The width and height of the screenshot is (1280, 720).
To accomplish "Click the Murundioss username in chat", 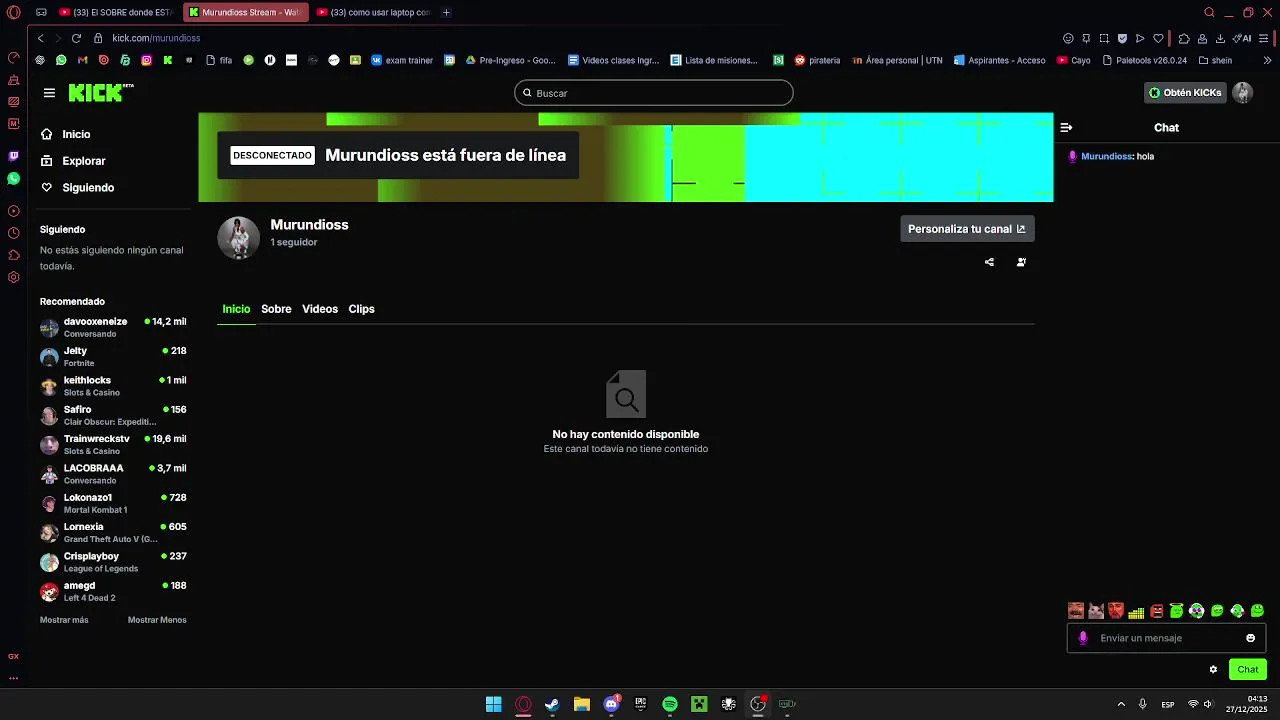I will click(1106, 157).
